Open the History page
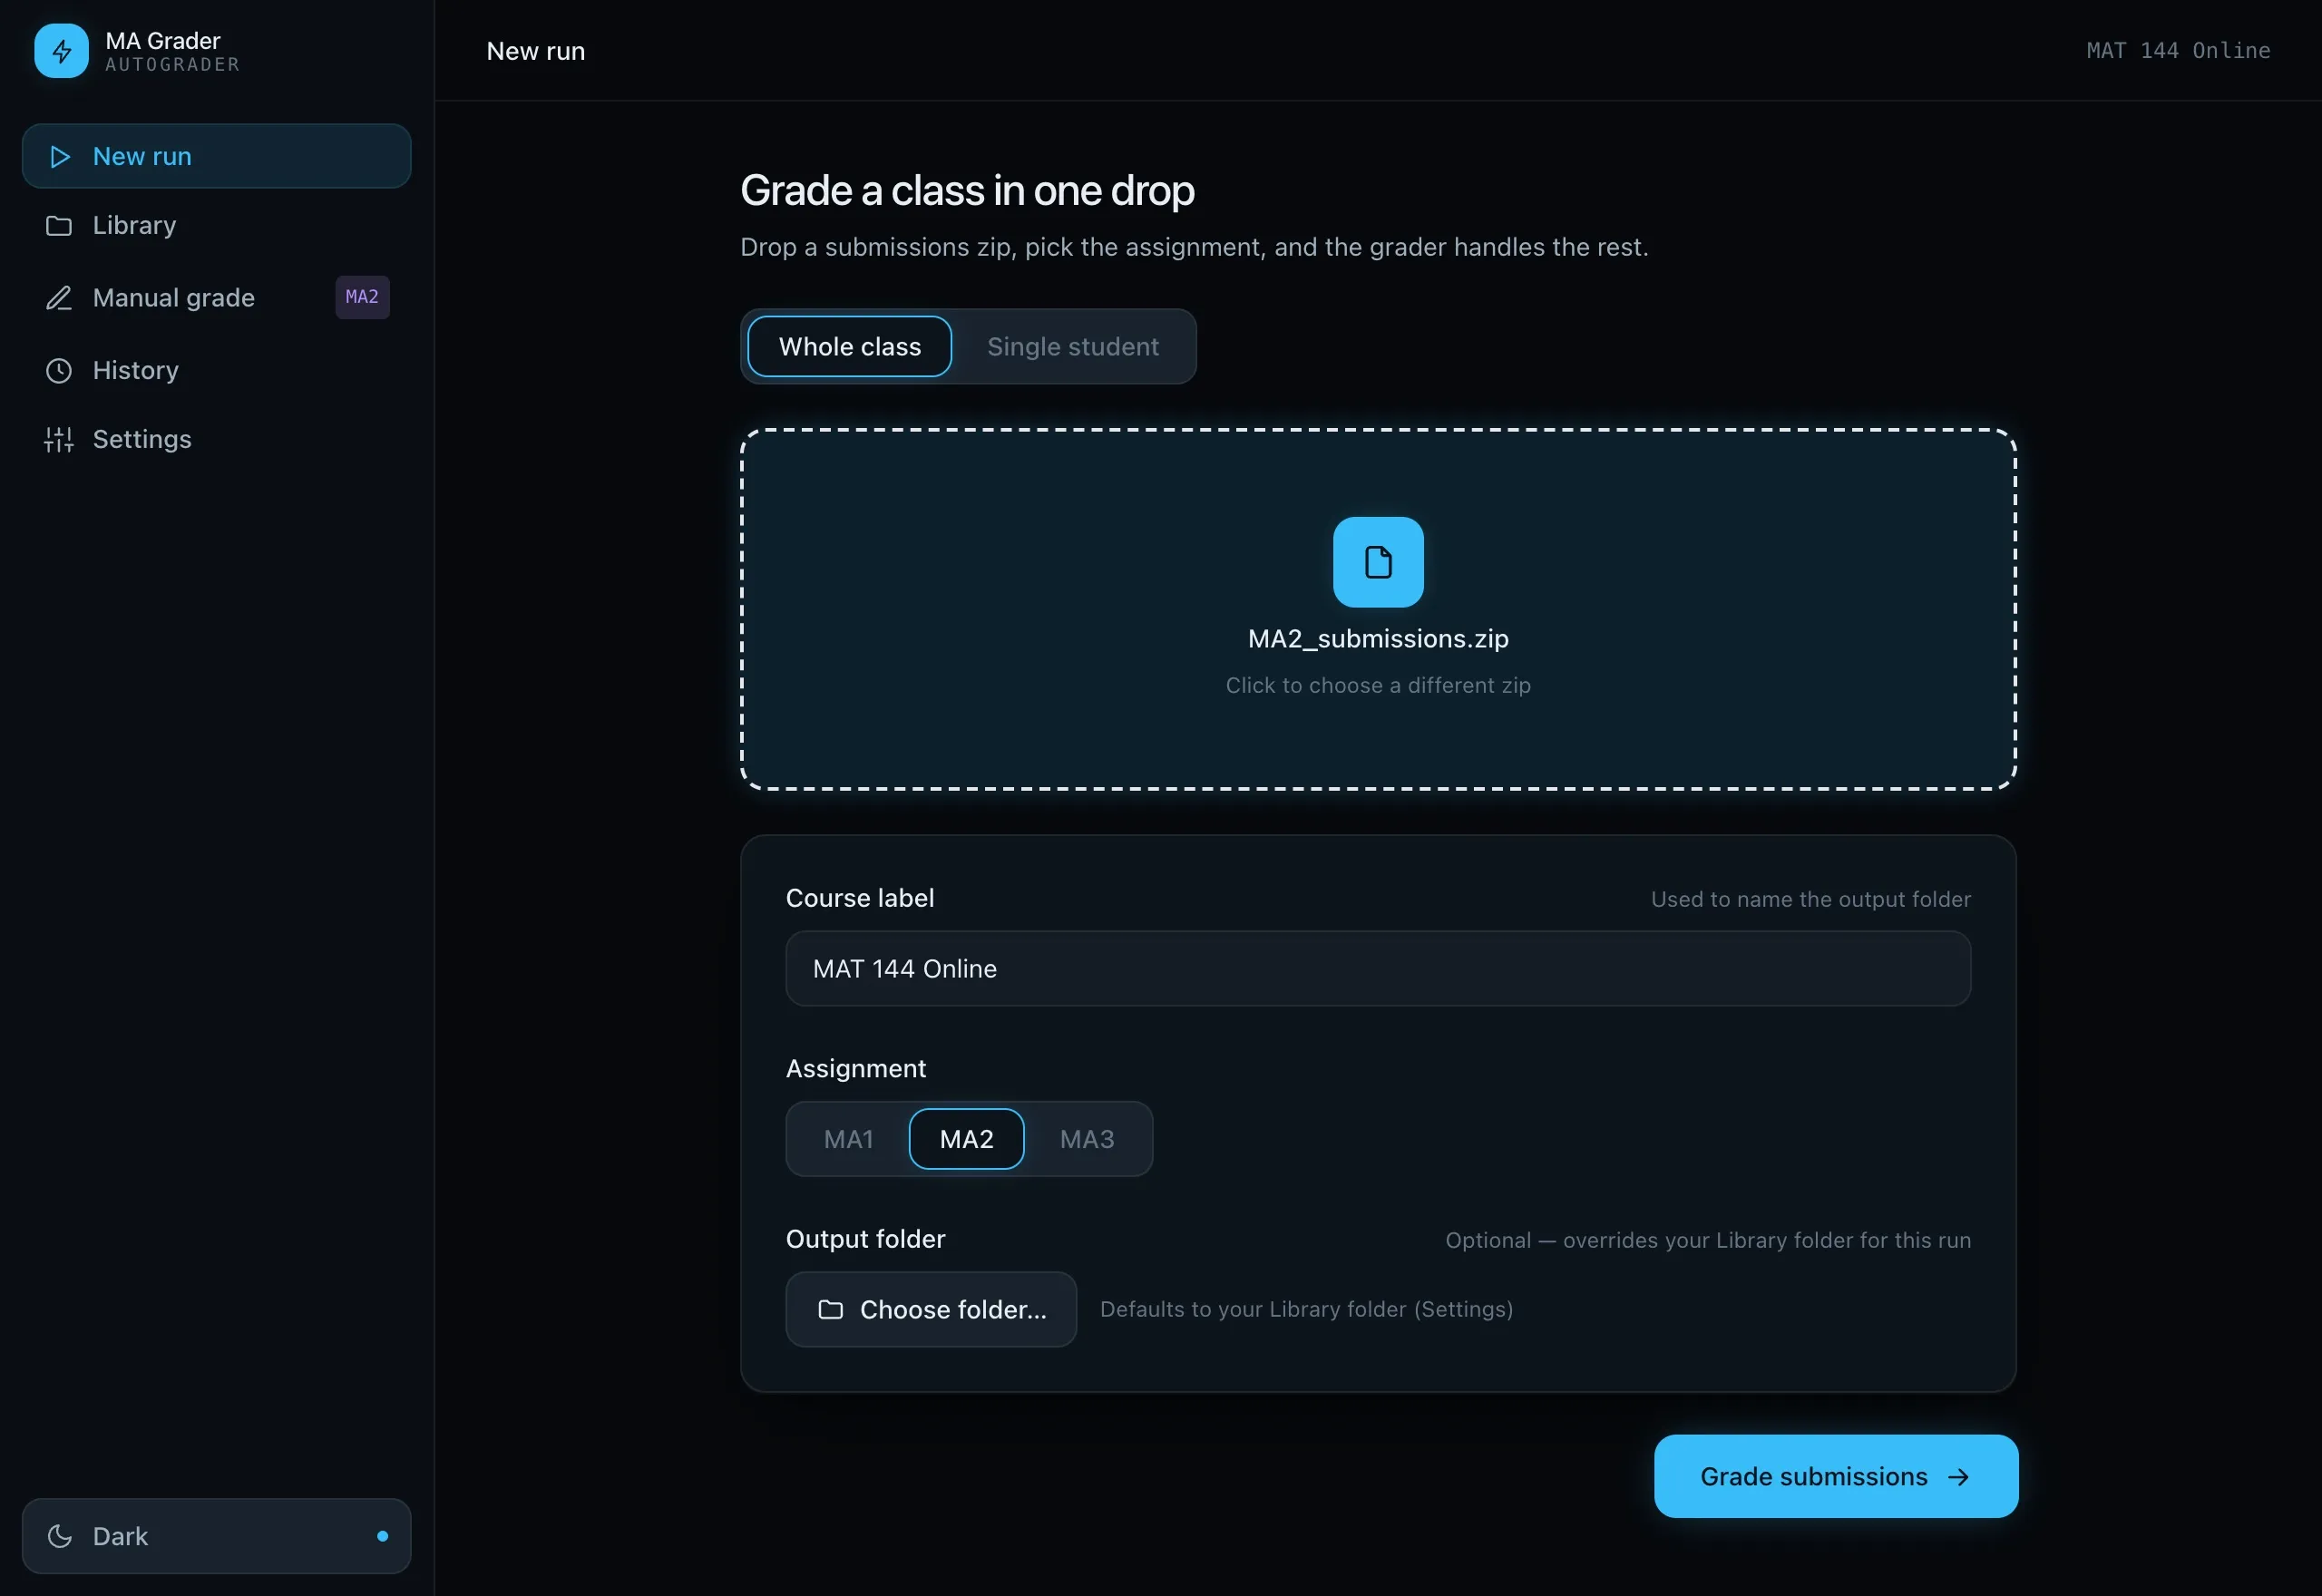The height and width of the screenshot is (1596, 2322). click(216, 371)
